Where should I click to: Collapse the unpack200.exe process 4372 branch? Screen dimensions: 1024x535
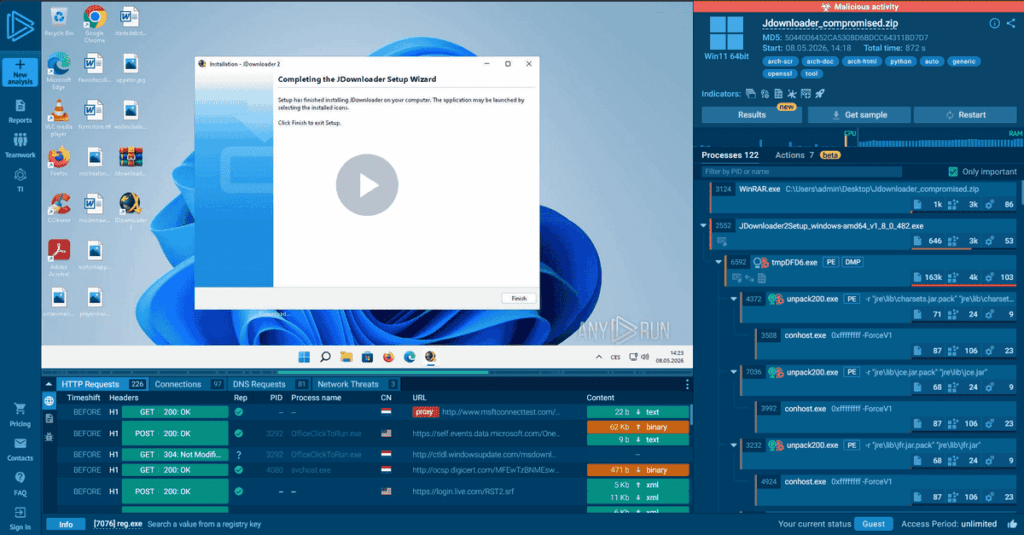[x=733, y=299]
